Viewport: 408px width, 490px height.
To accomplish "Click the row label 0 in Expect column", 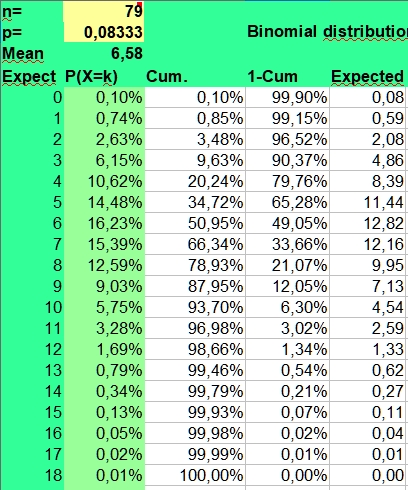I will (32, 97).
